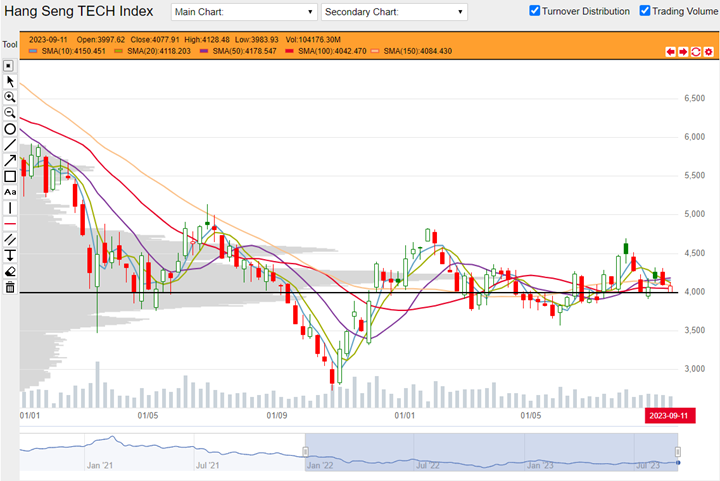
Task: Click the red 2023-09-11 date label
Action: click(x=669, y=416)
